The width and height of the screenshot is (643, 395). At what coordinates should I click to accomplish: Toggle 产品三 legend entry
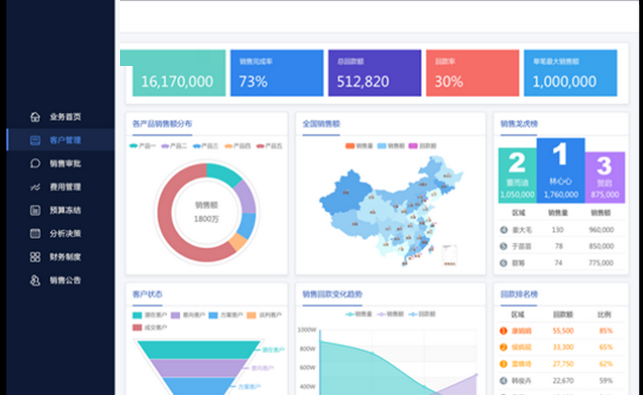205,146
